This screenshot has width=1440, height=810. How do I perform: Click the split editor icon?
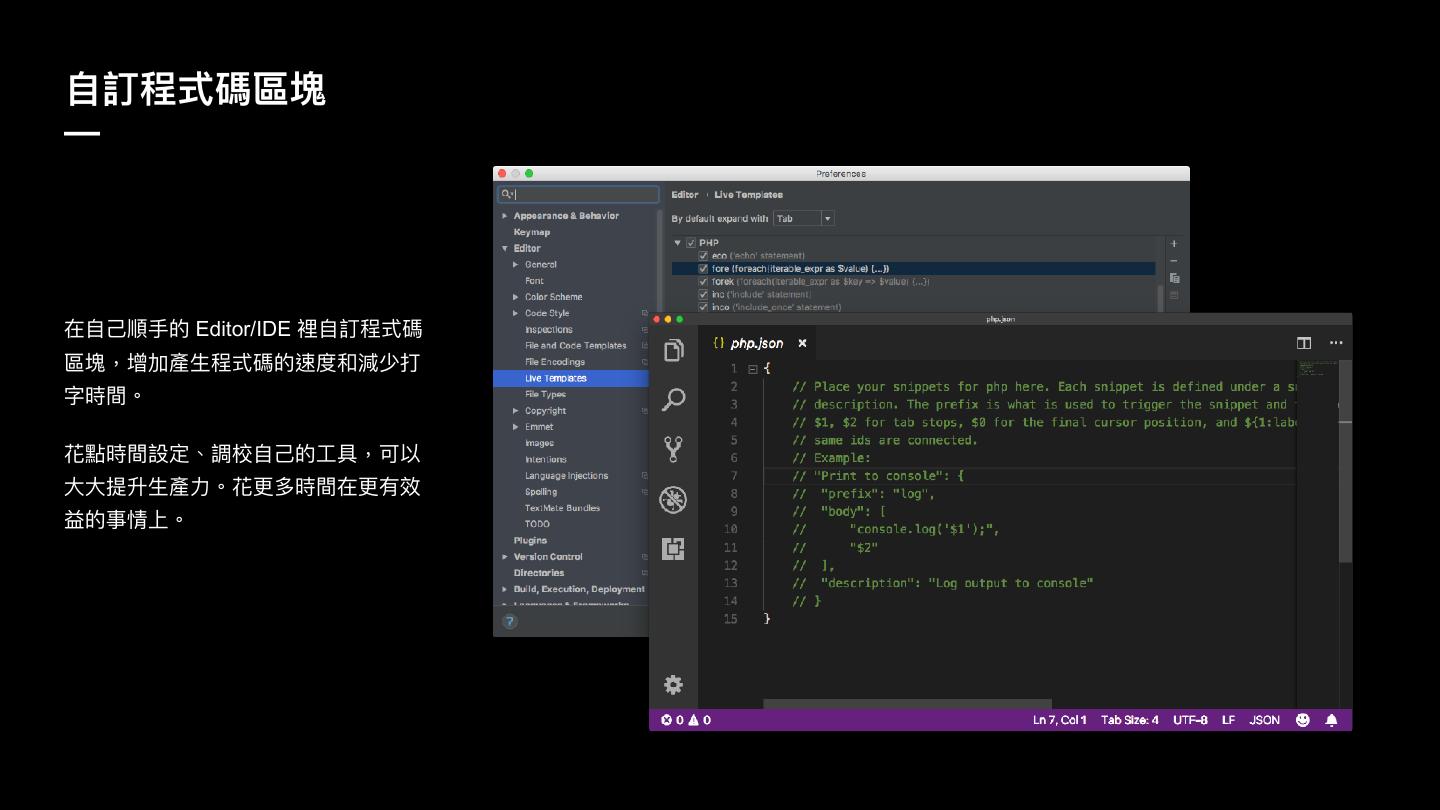tap(1304, 343)
